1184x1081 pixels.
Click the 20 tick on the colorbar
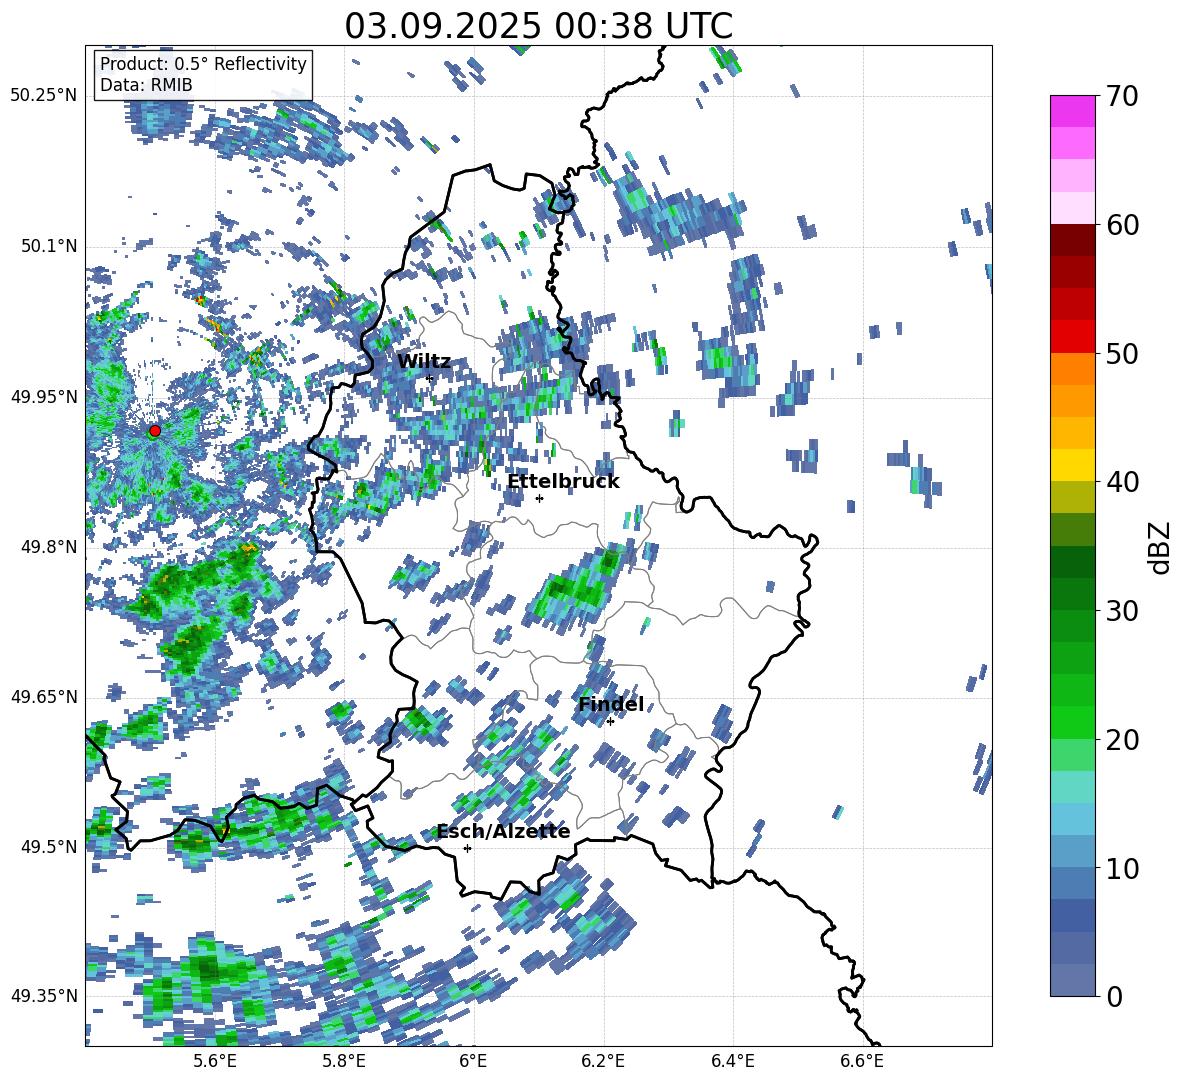tap(1122, 739)
